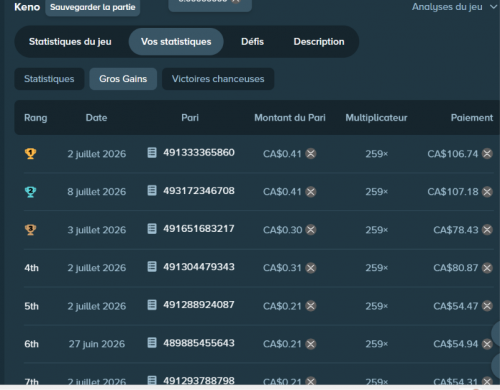Open bet link 491651683217

coord(199,229)
